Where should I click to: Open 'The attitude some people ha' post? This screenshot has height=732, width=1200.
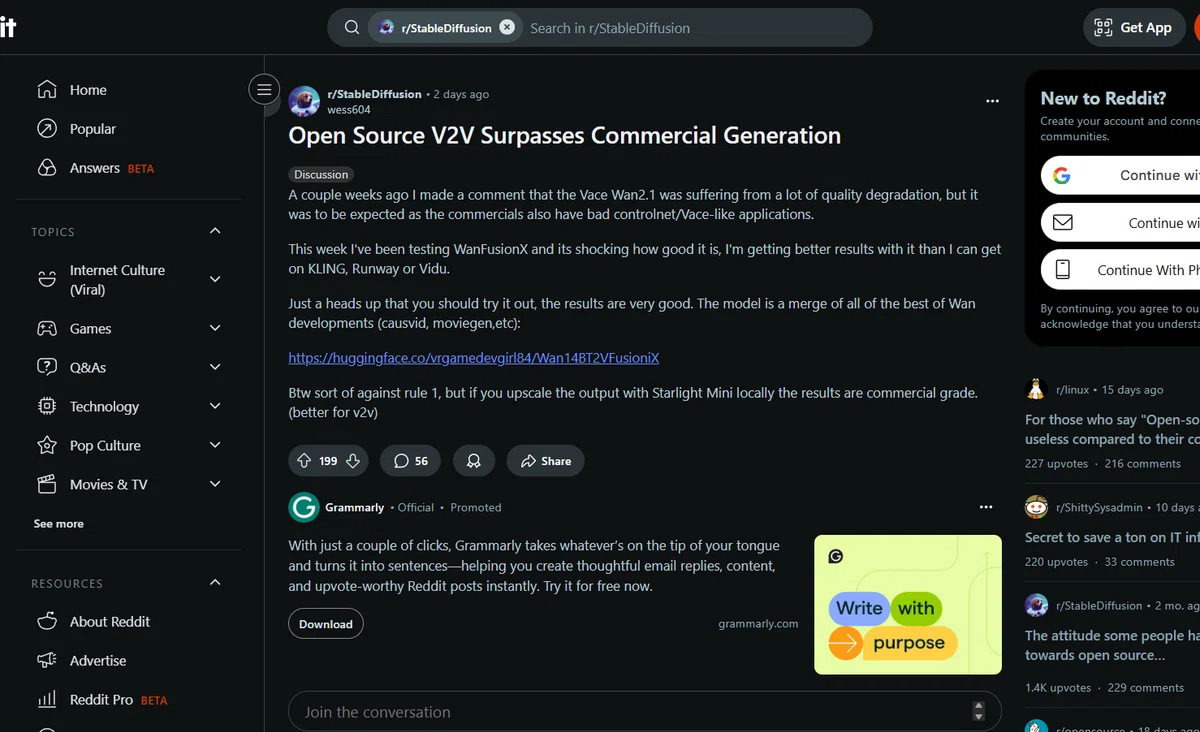coord(1112,645)
